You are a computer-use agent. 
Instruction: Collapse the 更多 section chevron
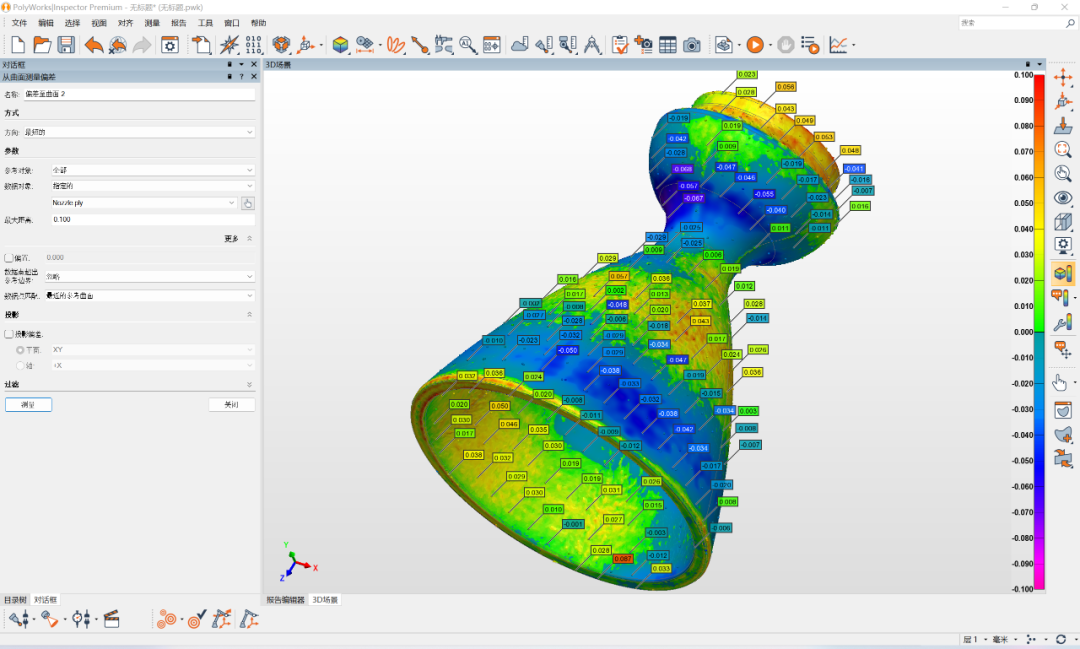point(249,238)
